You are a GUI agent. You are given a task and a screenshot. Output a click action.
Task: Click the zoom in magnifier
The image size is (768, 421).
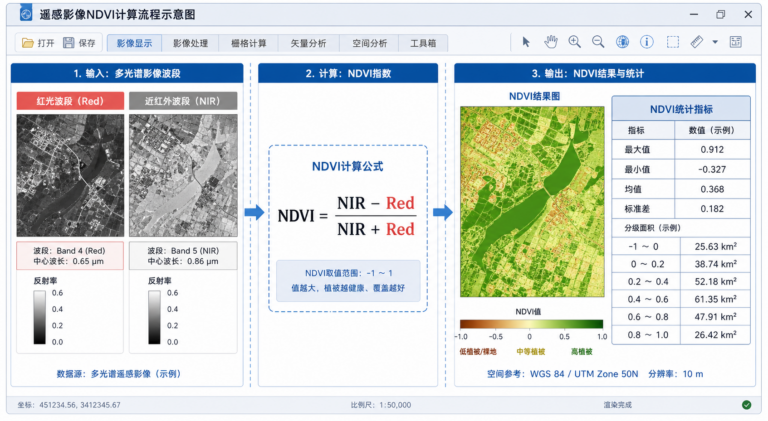pos(575,42)
